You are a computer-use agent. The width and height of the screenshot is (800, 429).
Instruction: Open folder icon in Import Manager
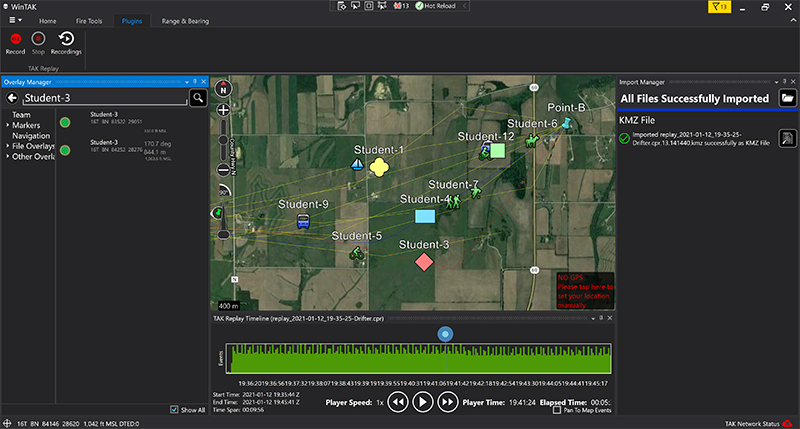click(788, 98)
